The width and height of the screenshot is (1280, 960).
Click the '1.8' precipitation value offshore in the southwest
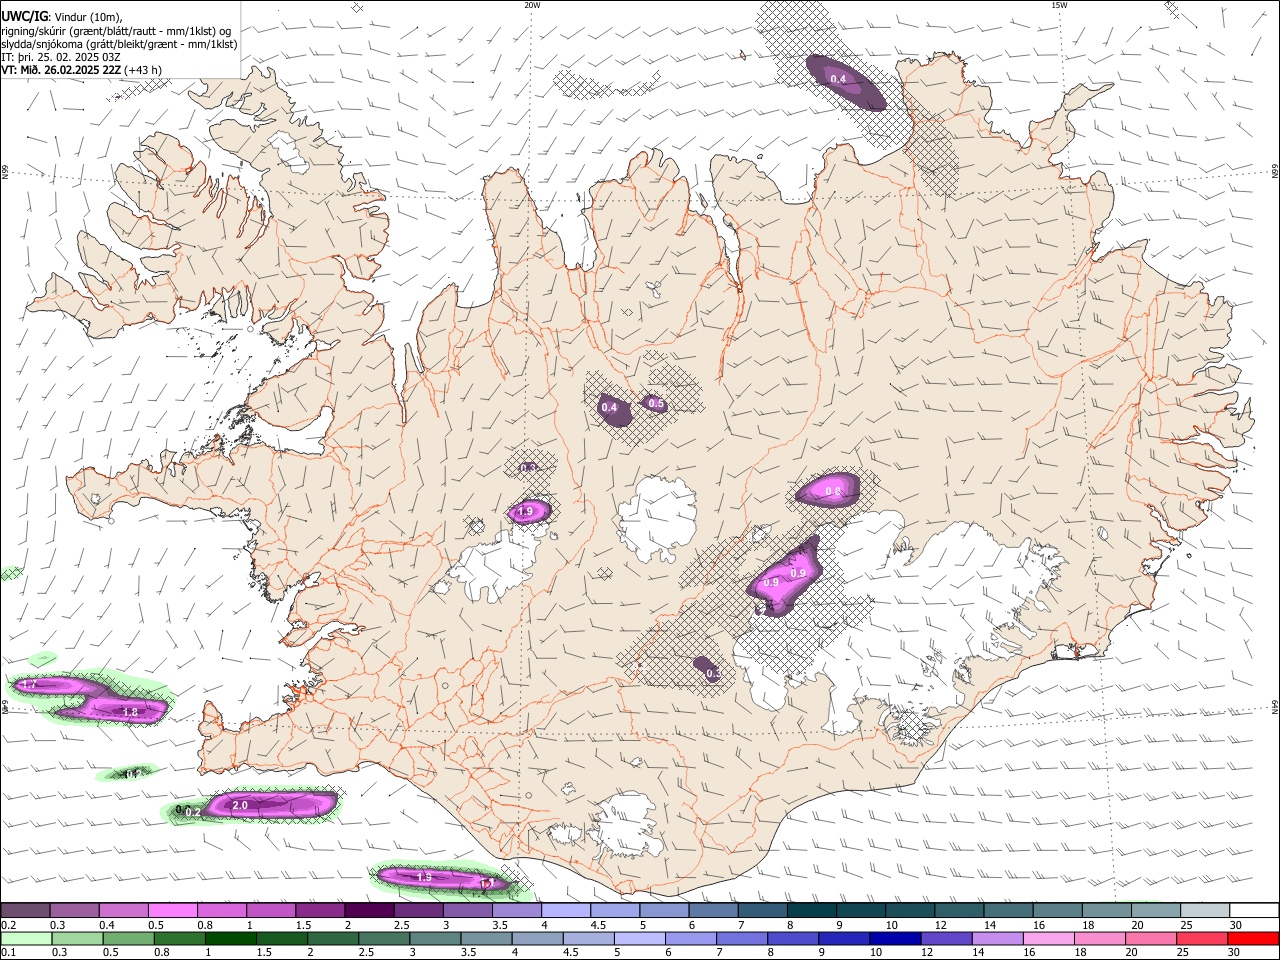[x=129, y=712]
